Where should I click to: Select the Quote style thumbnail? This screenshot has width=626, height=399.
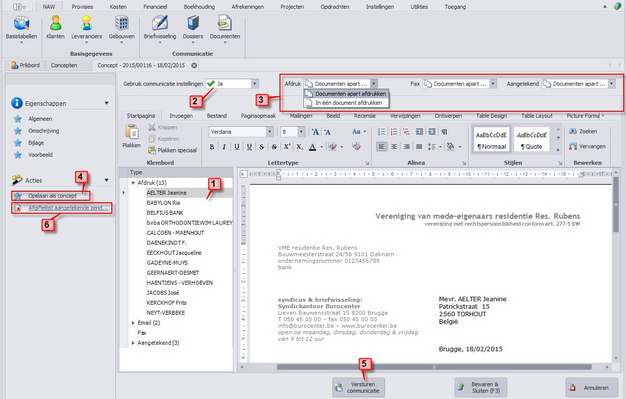(531, 140)
